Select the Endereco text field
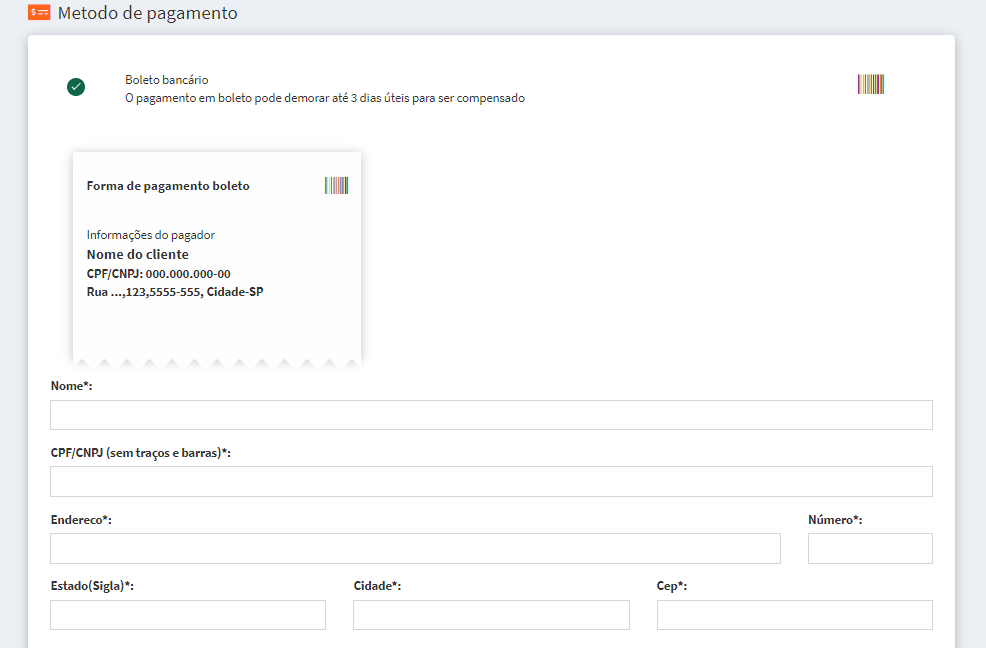The height and width of the screenshot is (648, 986). [415, 548]
